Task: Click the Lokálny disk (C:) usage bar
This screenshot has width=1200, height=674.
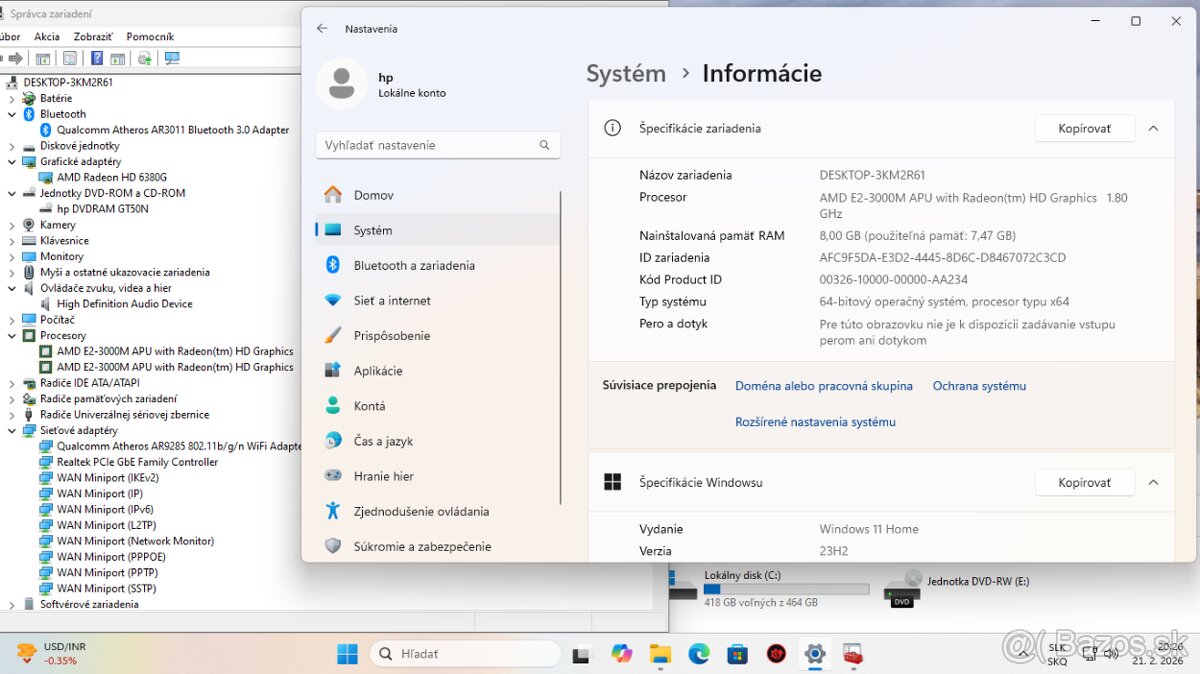Action: coord(787,590)
